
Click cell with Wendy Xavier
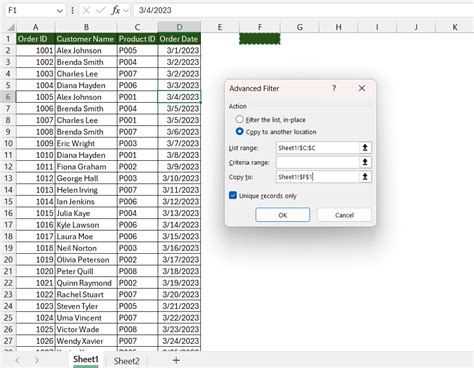[x=86, y=341]
